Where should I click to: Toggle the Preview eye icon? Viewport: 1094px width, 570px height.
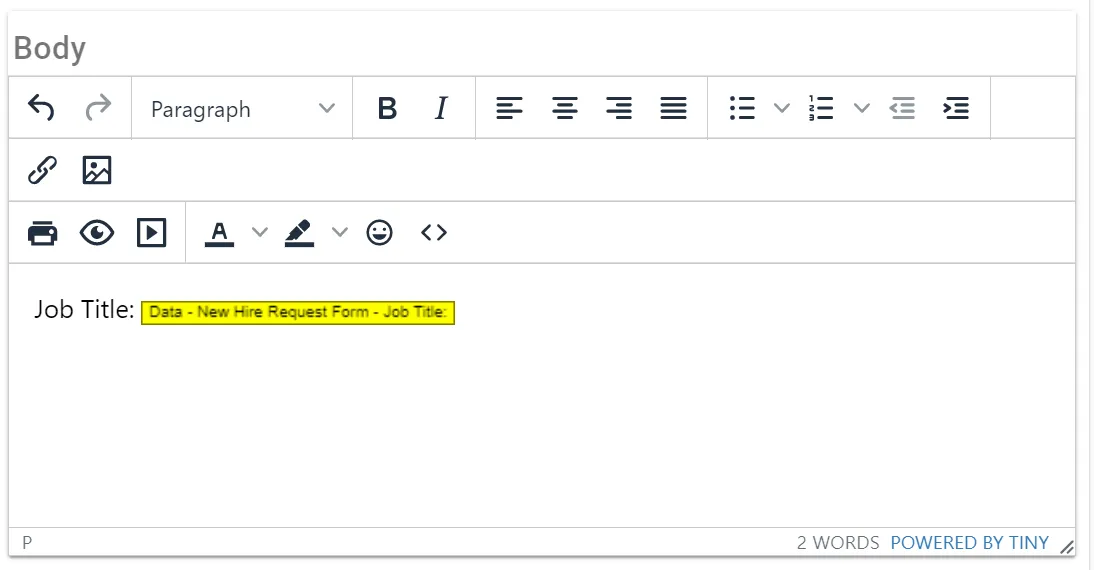pos(97,233)
